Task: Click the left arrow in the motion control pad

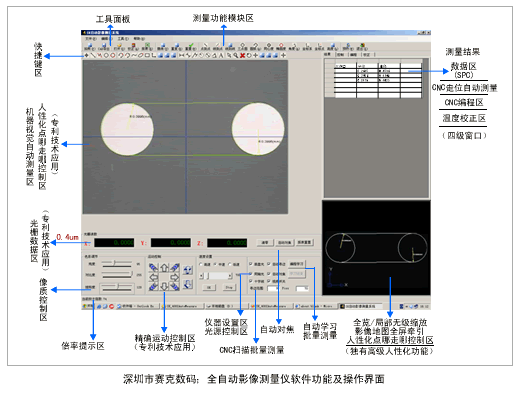Action: pyautogui.click(x=154, y=277)
